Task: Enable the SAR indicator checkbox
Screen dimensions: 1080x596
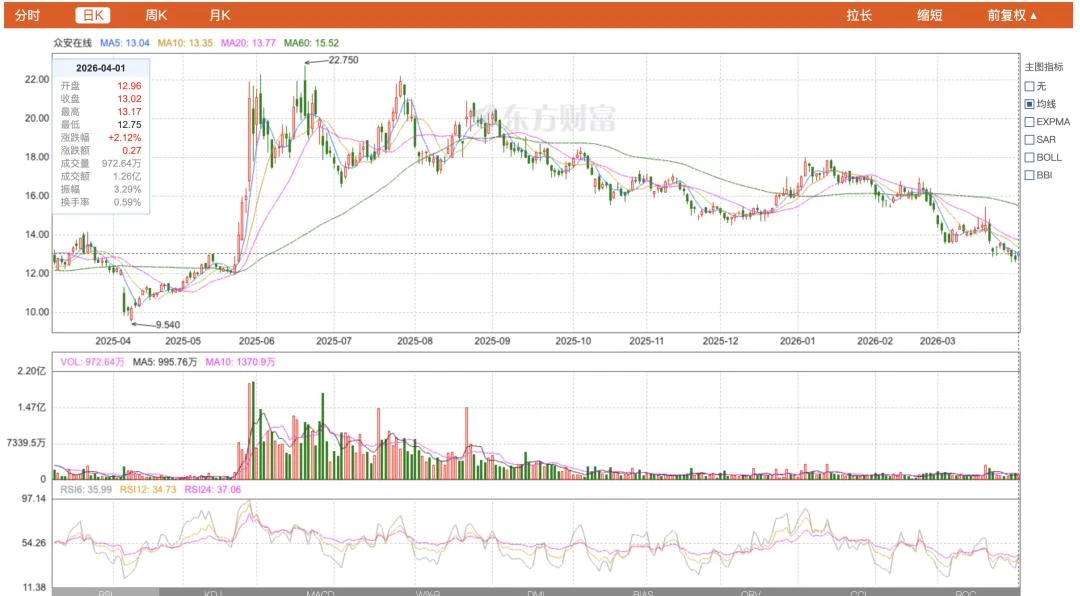Action: click(1029, 140)
